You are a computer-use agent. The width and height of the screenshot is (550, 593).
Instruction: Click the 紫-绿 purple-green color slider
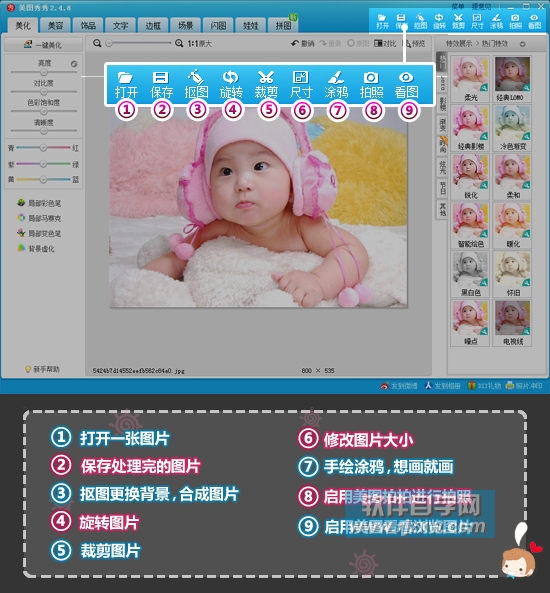coord(43,164)
